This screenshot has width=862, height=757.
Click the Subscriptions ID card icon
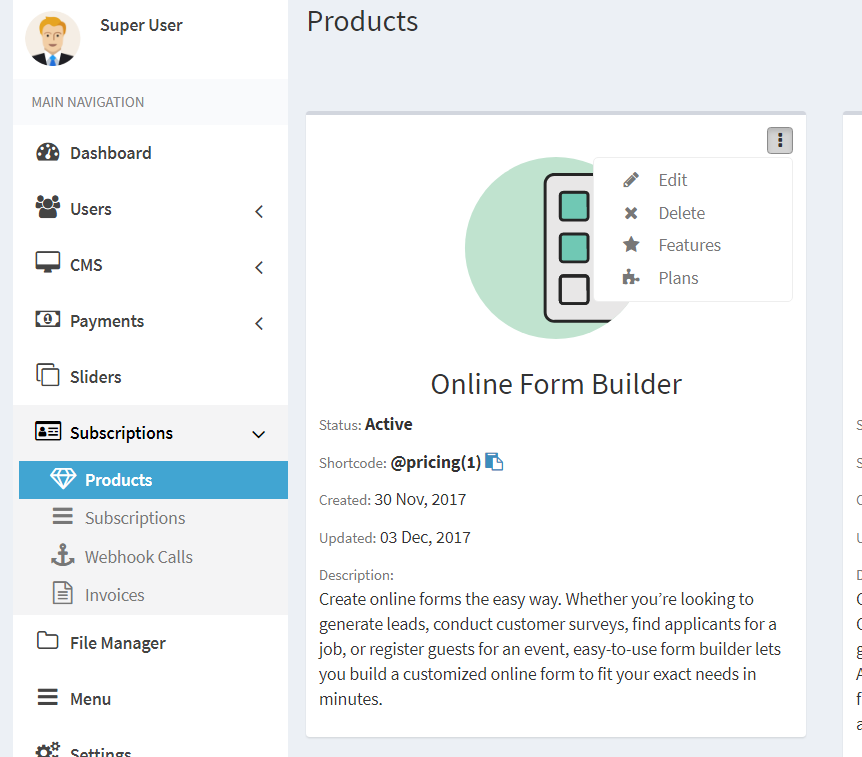pos(48,431)
